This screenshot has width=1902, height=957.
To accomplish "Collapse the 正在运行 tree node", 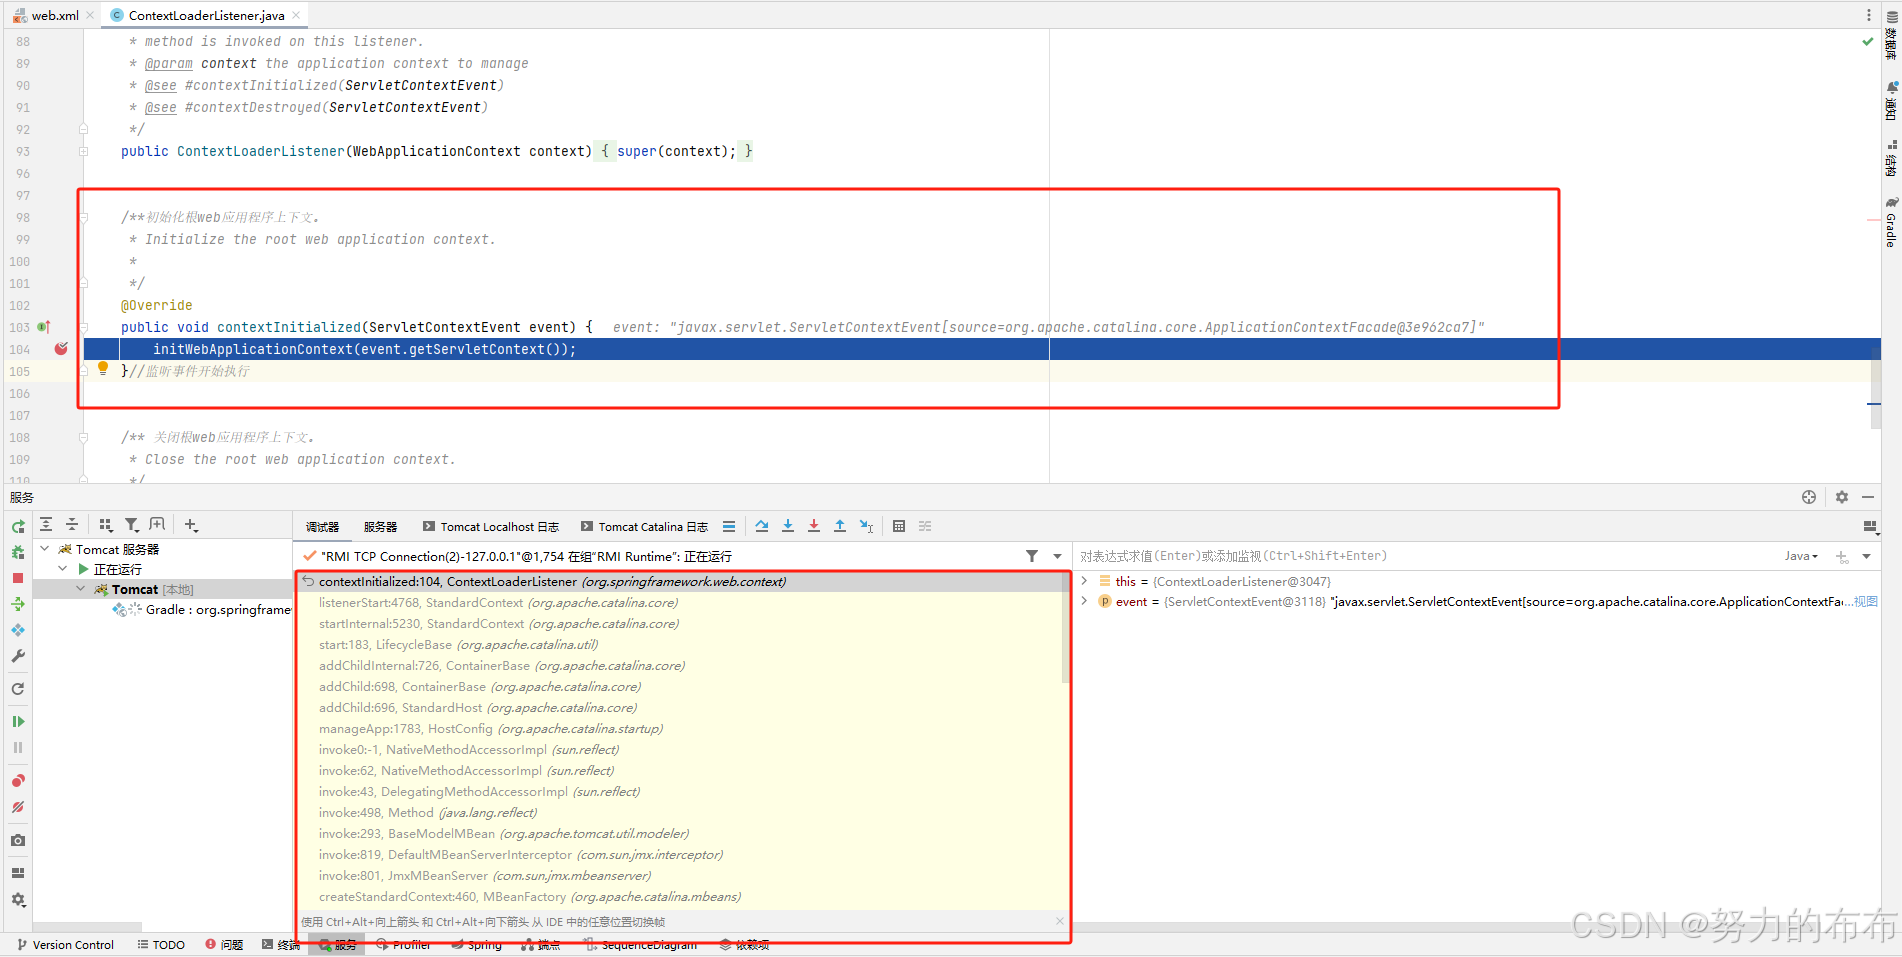I will coord(63,568).
